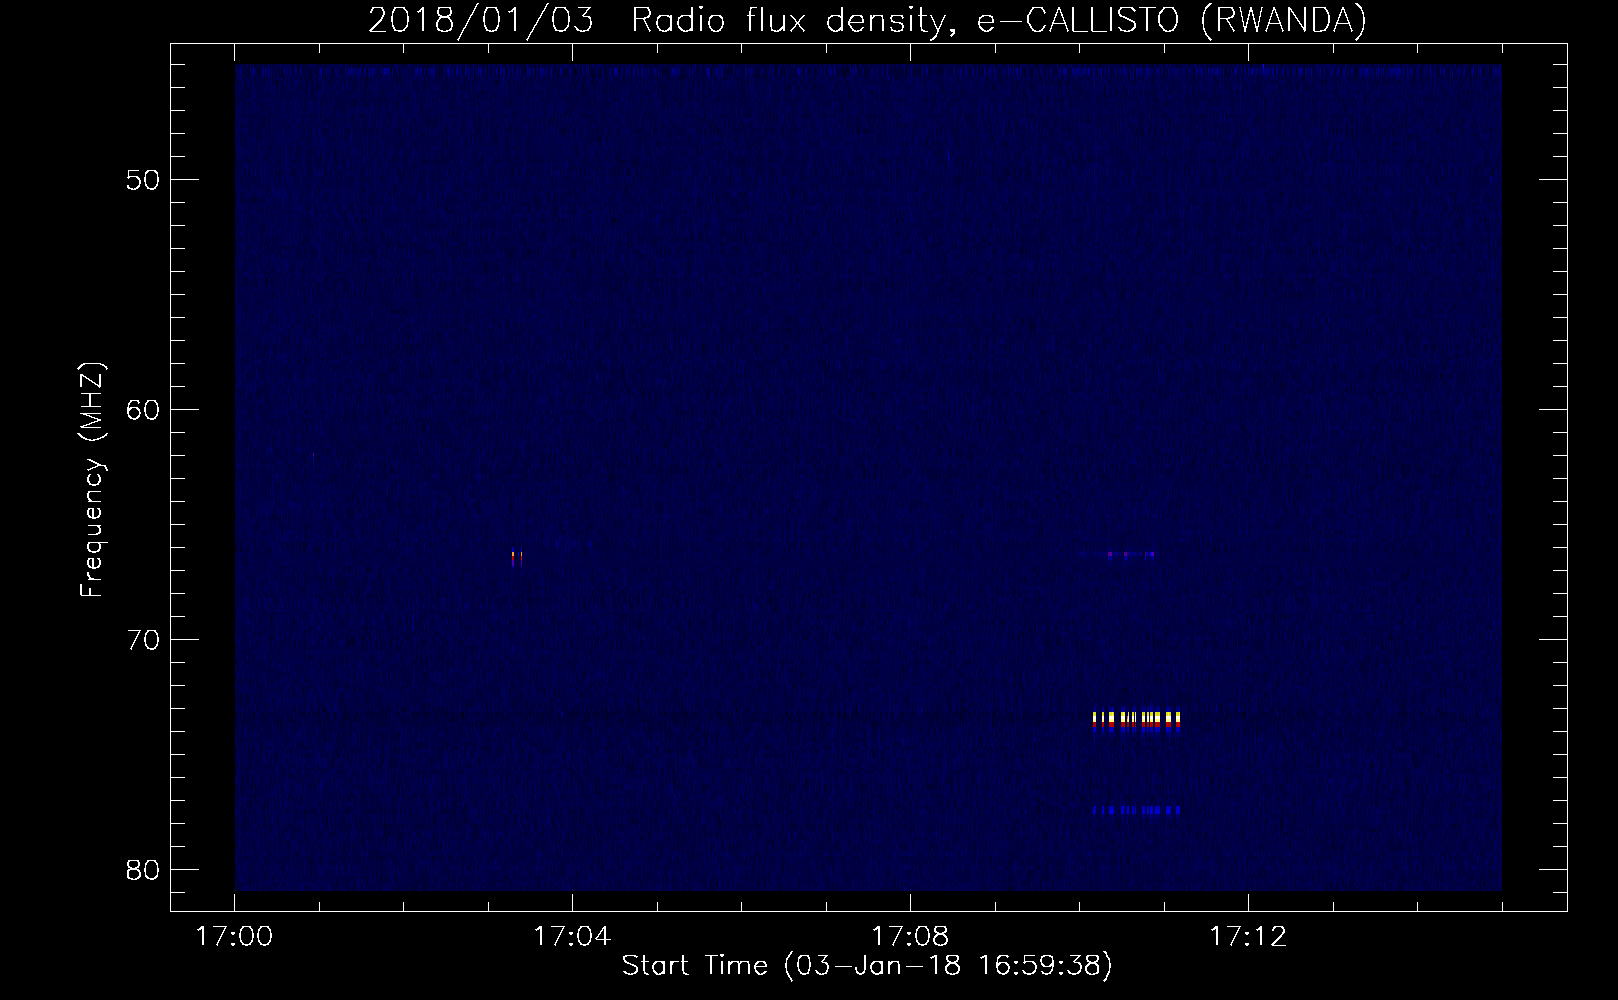This screenshot has width=1618, height=1000.
Task: Click the 60 frequency tick label
Action: pos(144,410)
